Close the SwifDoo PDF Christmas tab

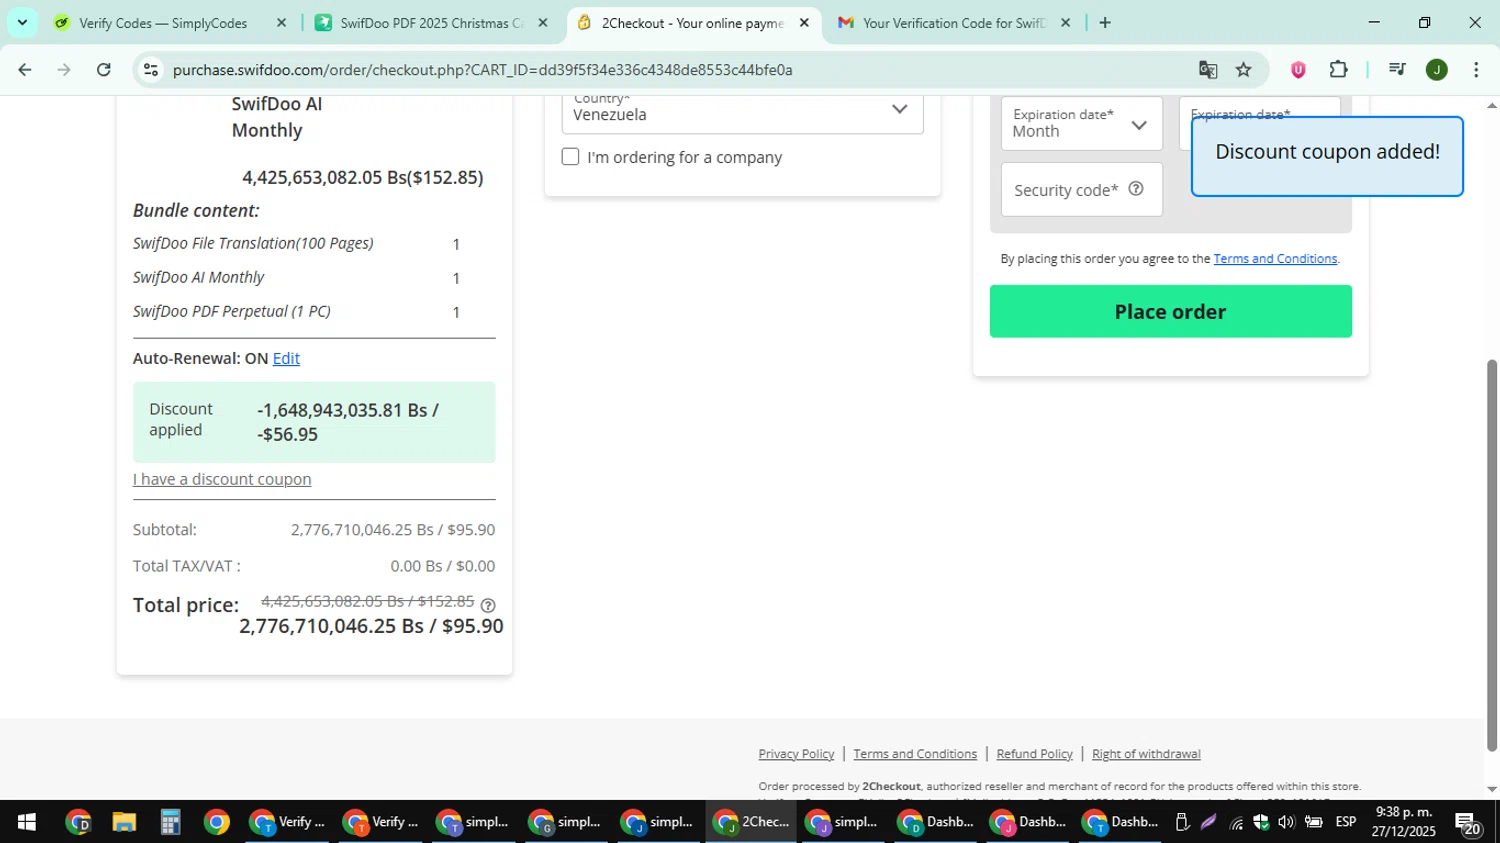(543, 23)
